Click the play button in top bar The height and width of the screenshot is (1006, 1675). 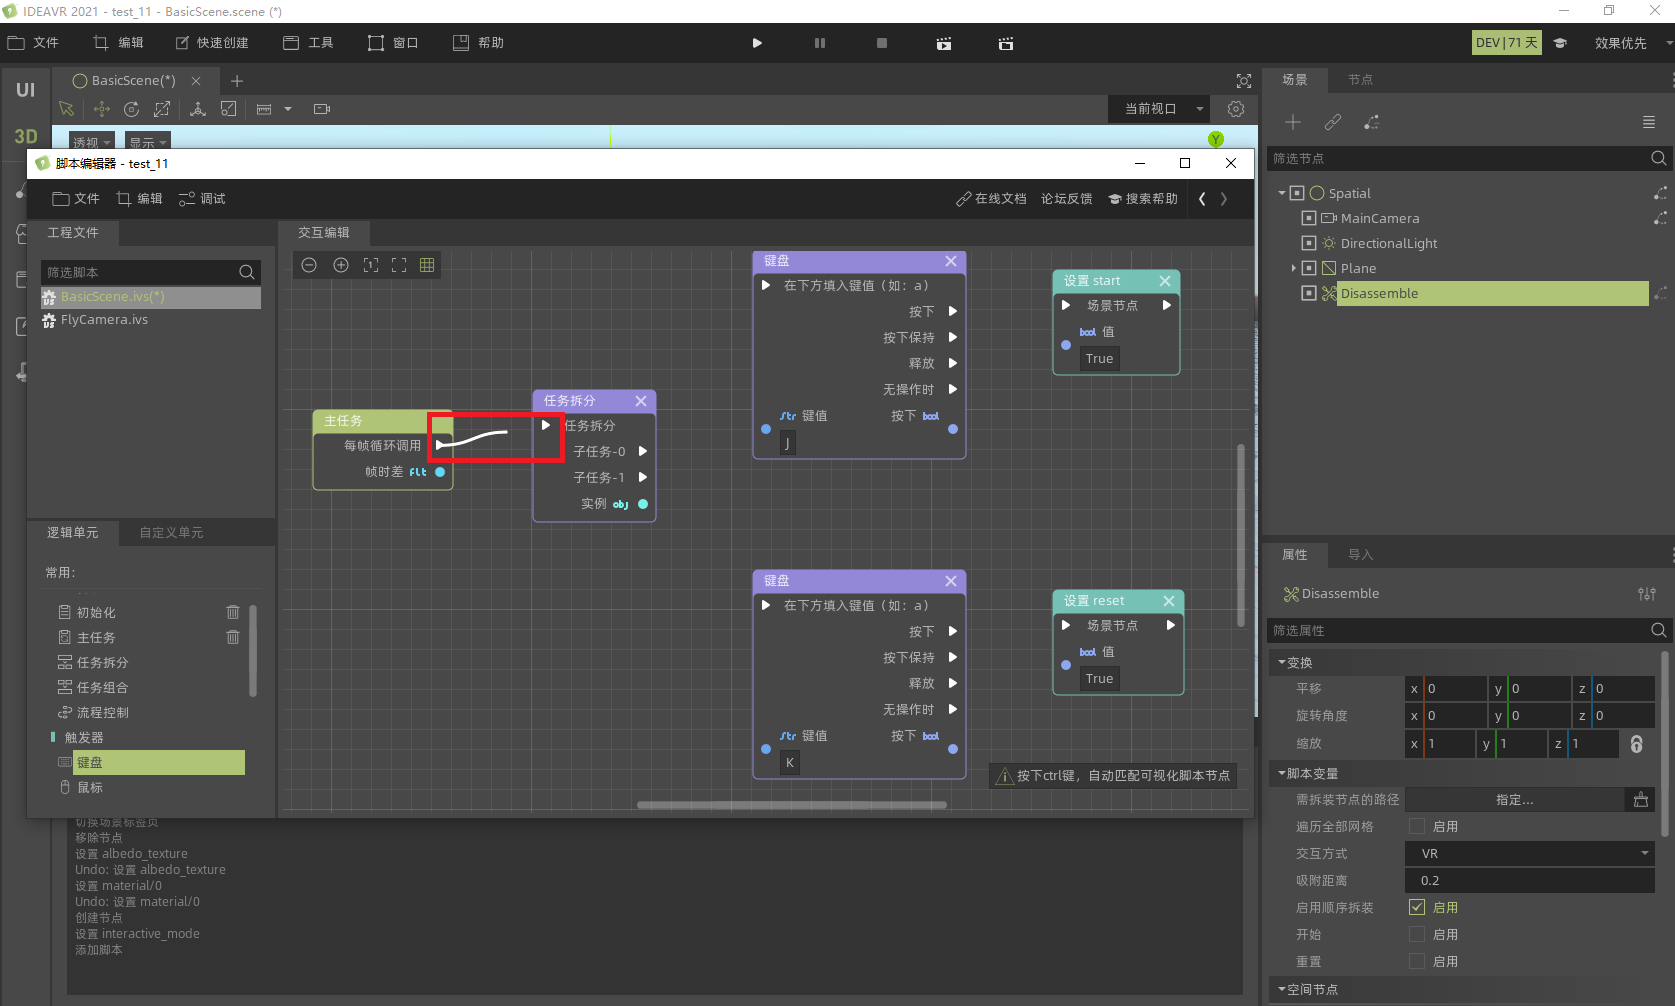[757, 43]
